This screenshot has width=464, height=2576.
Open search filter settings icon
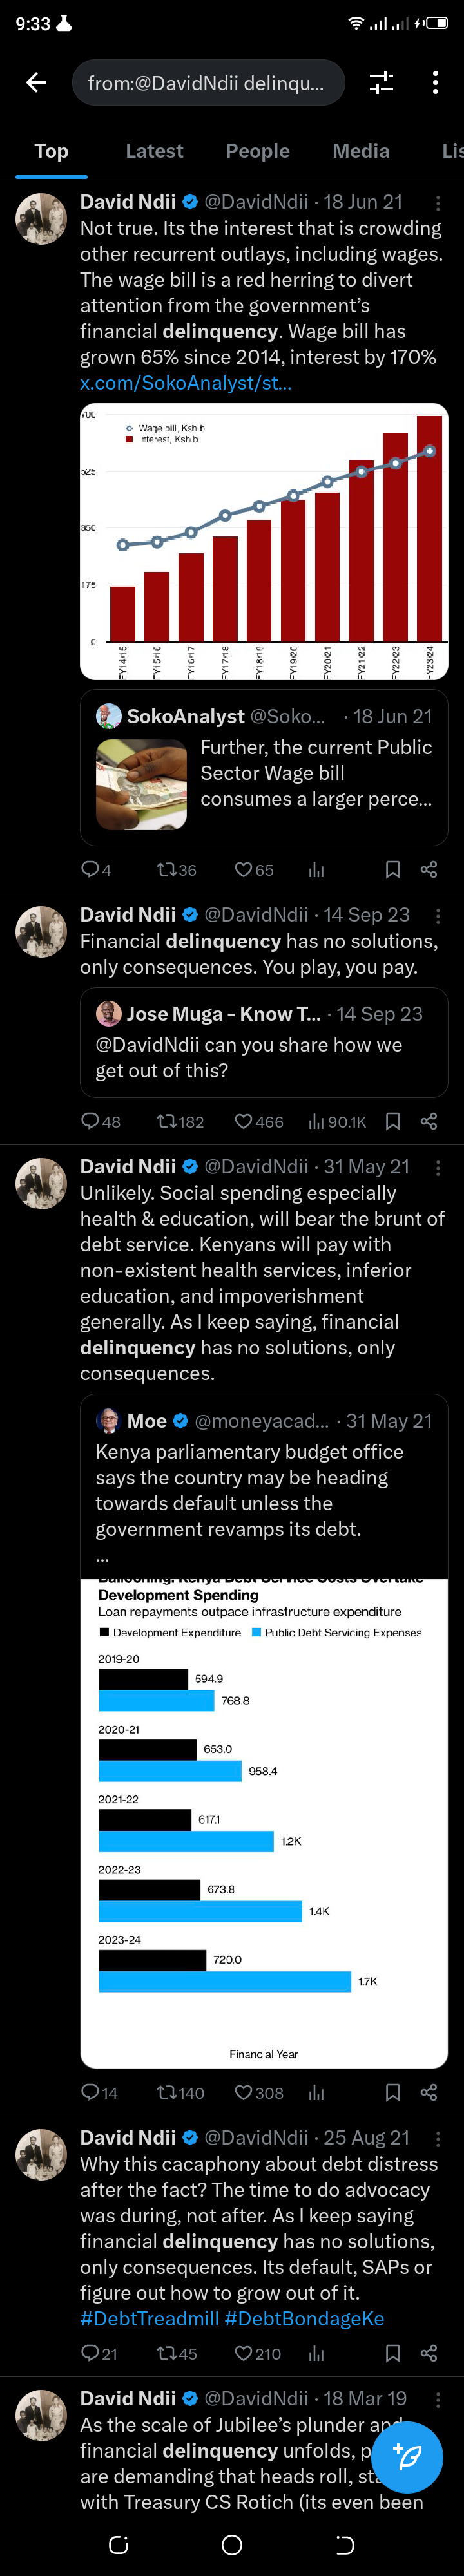point(381,83)
